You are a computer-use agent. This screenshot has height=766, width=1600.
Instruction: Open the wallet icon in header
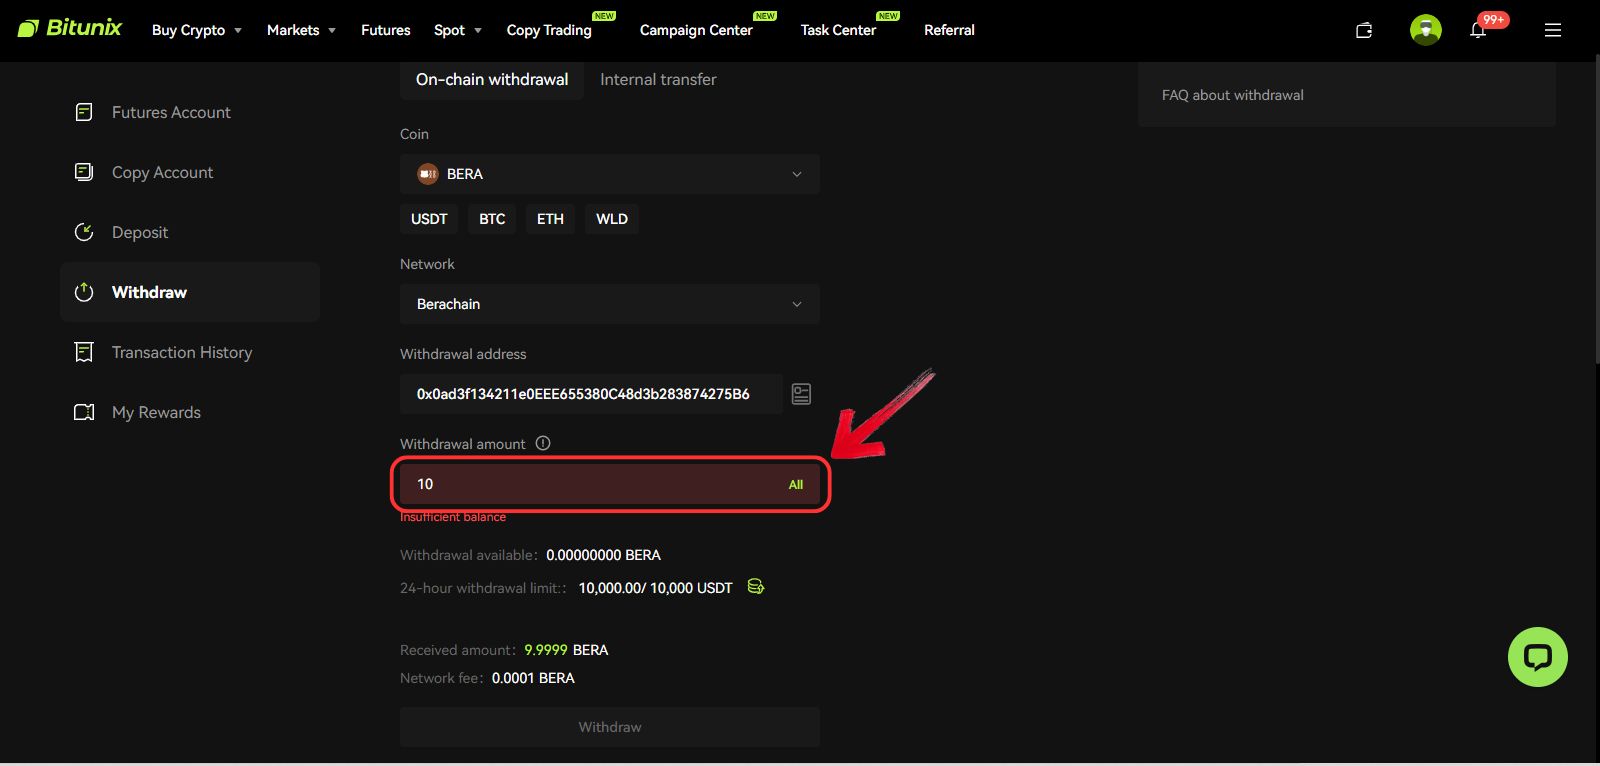pos(1364,30)
